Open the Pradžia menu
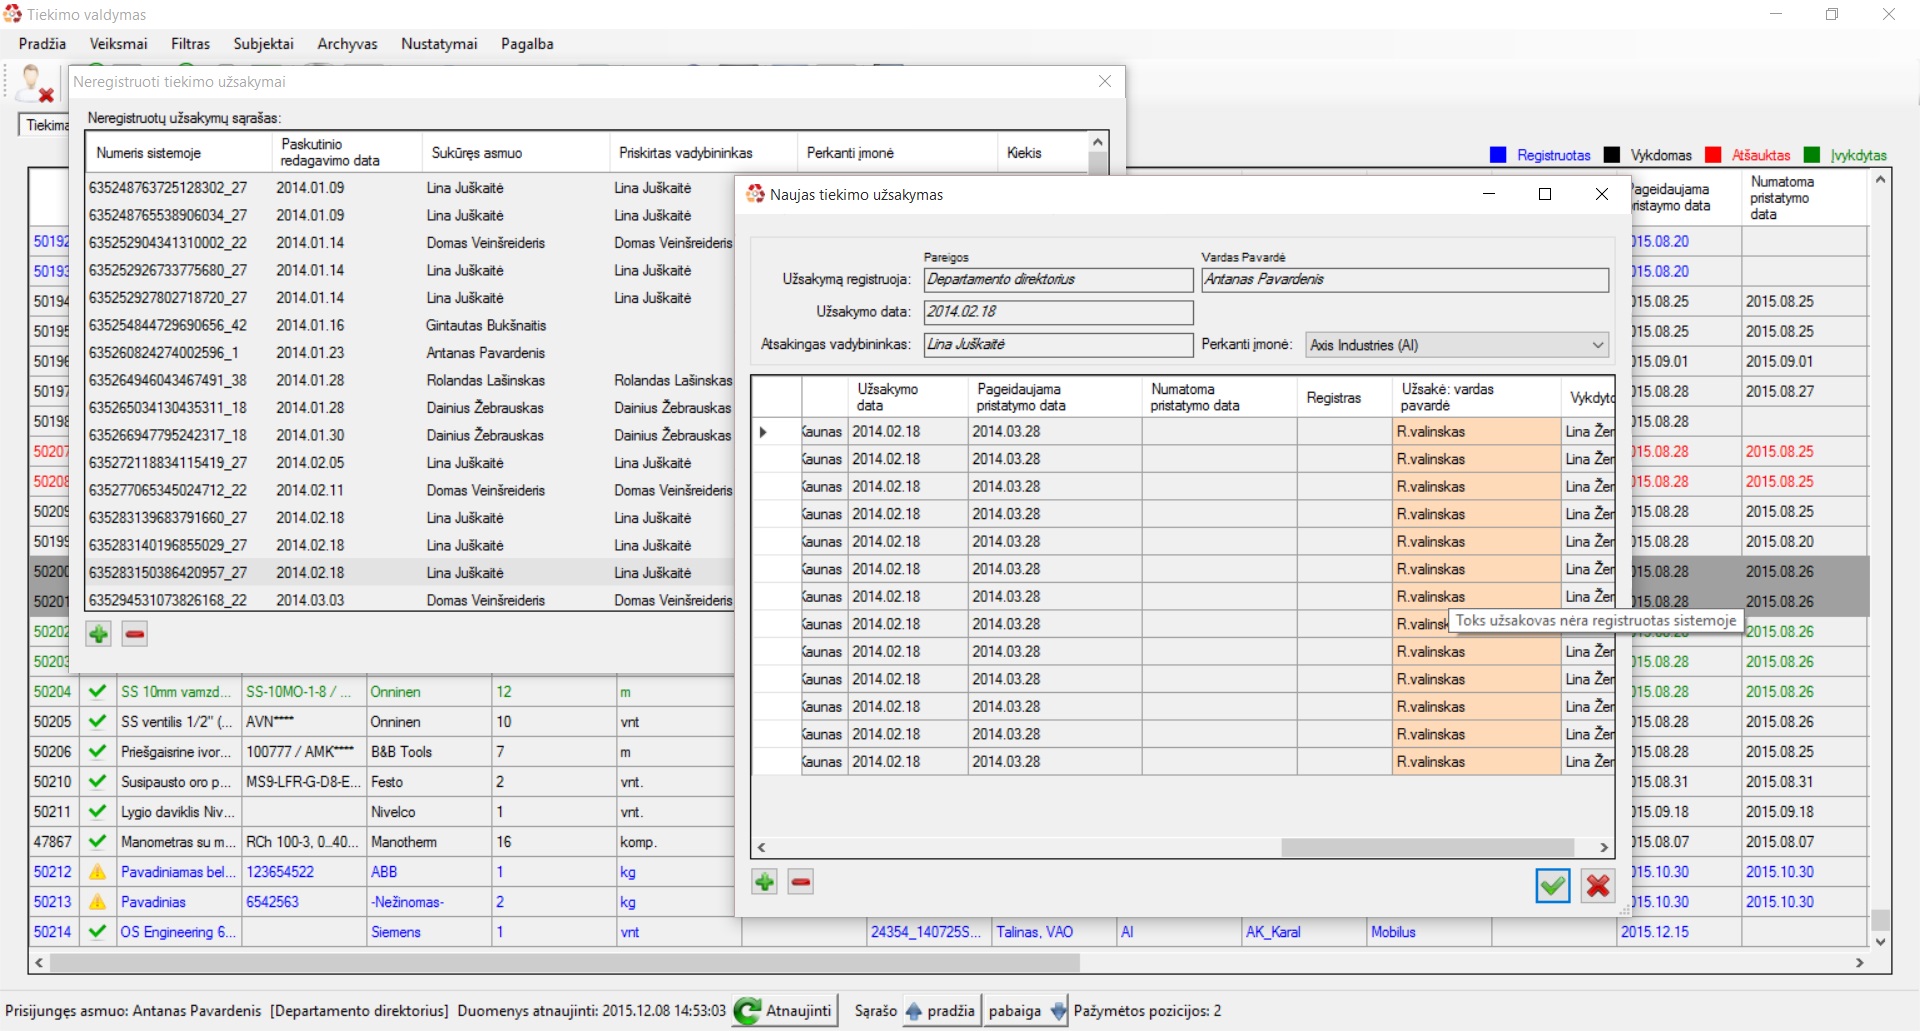This screenshot has height=1031, width=1920. tap(42, 44)
